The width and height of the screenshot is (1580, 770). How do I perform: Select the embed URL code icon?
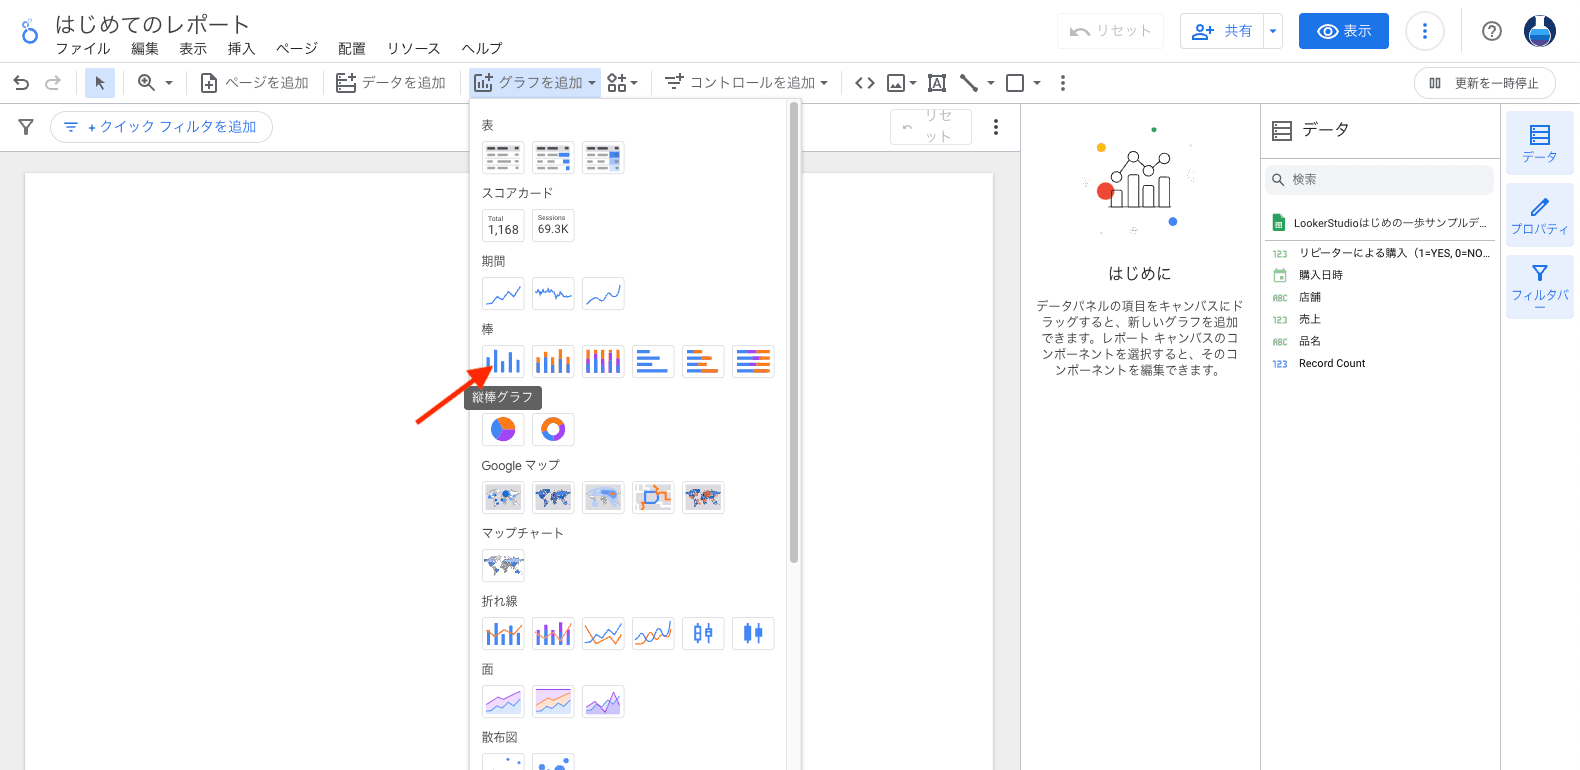(x=865, y=83)
